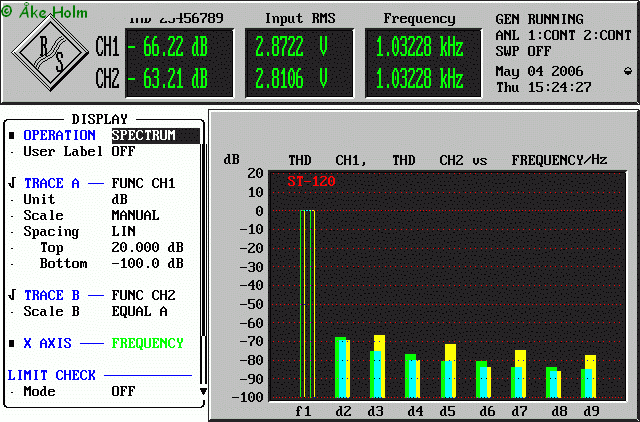
Task: Open the TRACE A FUNC CH1 selector
Action: [143, 183]
